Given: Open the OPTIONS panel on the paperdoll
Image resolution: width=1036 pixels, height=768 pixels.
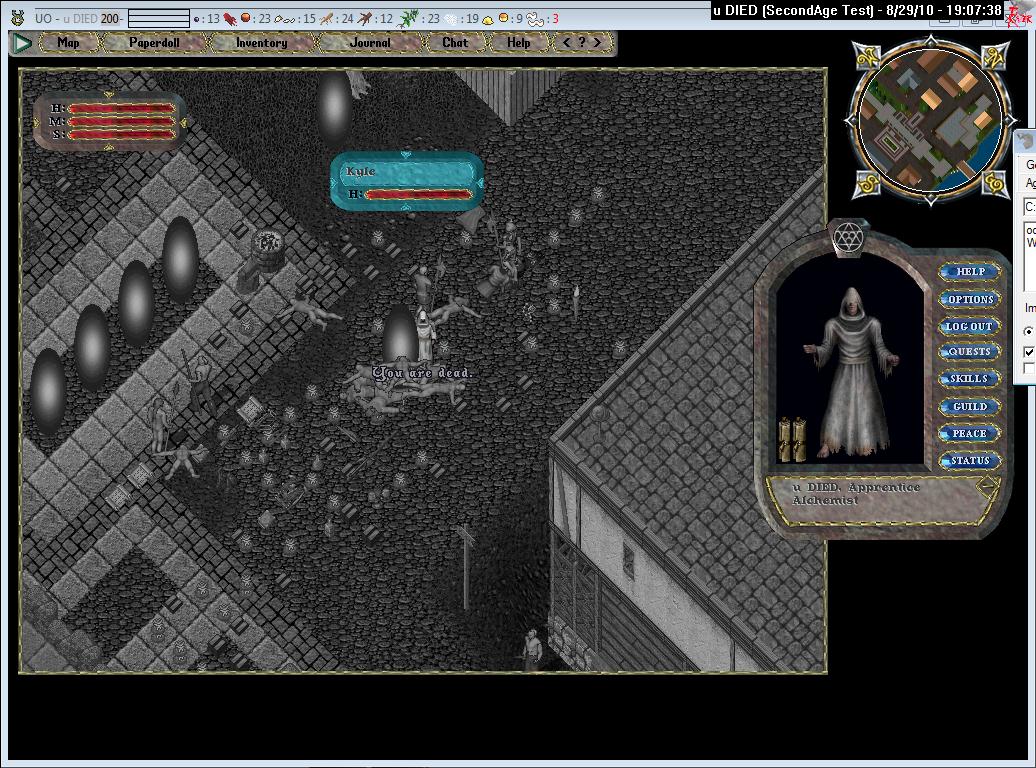Looking at the screenshot, I should [x=968, y=299].
